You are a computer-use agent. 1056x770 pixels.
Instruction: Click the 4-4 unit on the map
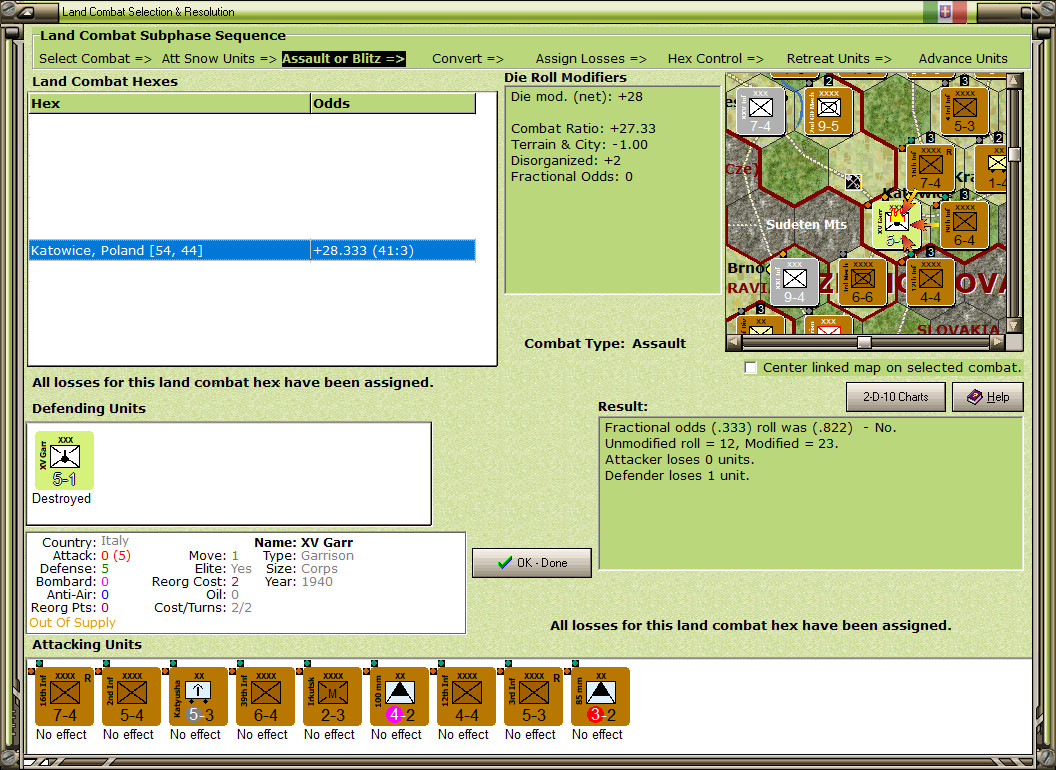point(931,282)
